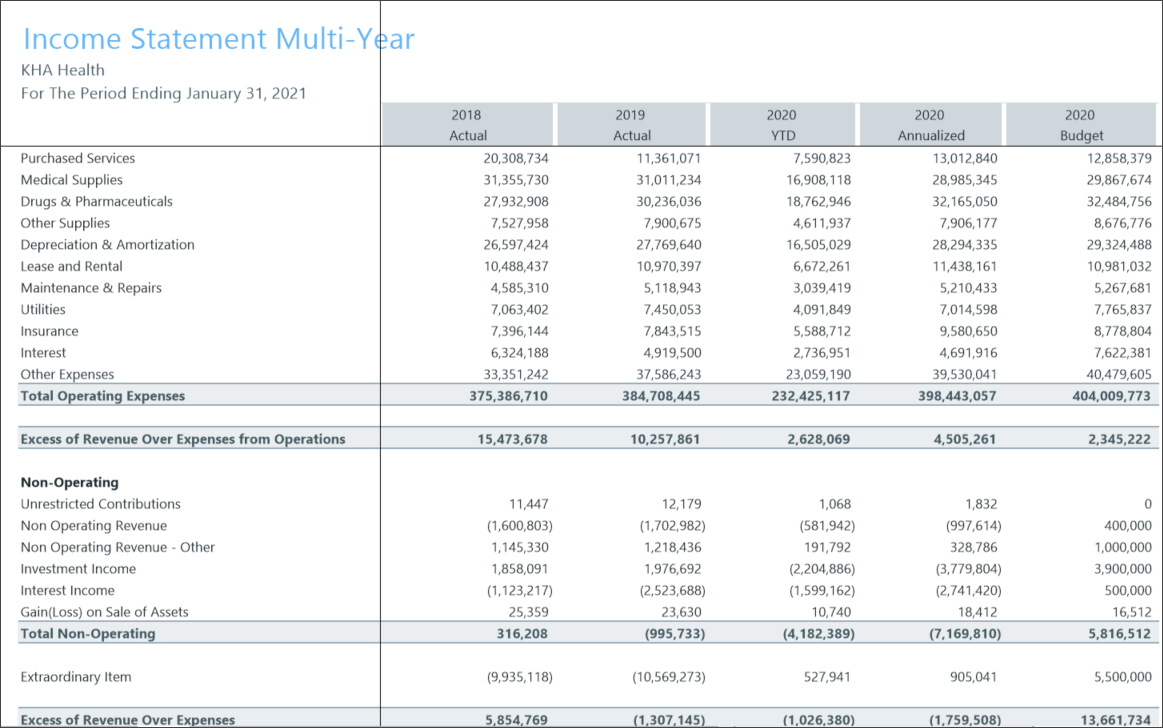Viewport: 1163px width, 728px height.
Task: Select the 2020 Budget column header
Action: tap(1081, 125)
